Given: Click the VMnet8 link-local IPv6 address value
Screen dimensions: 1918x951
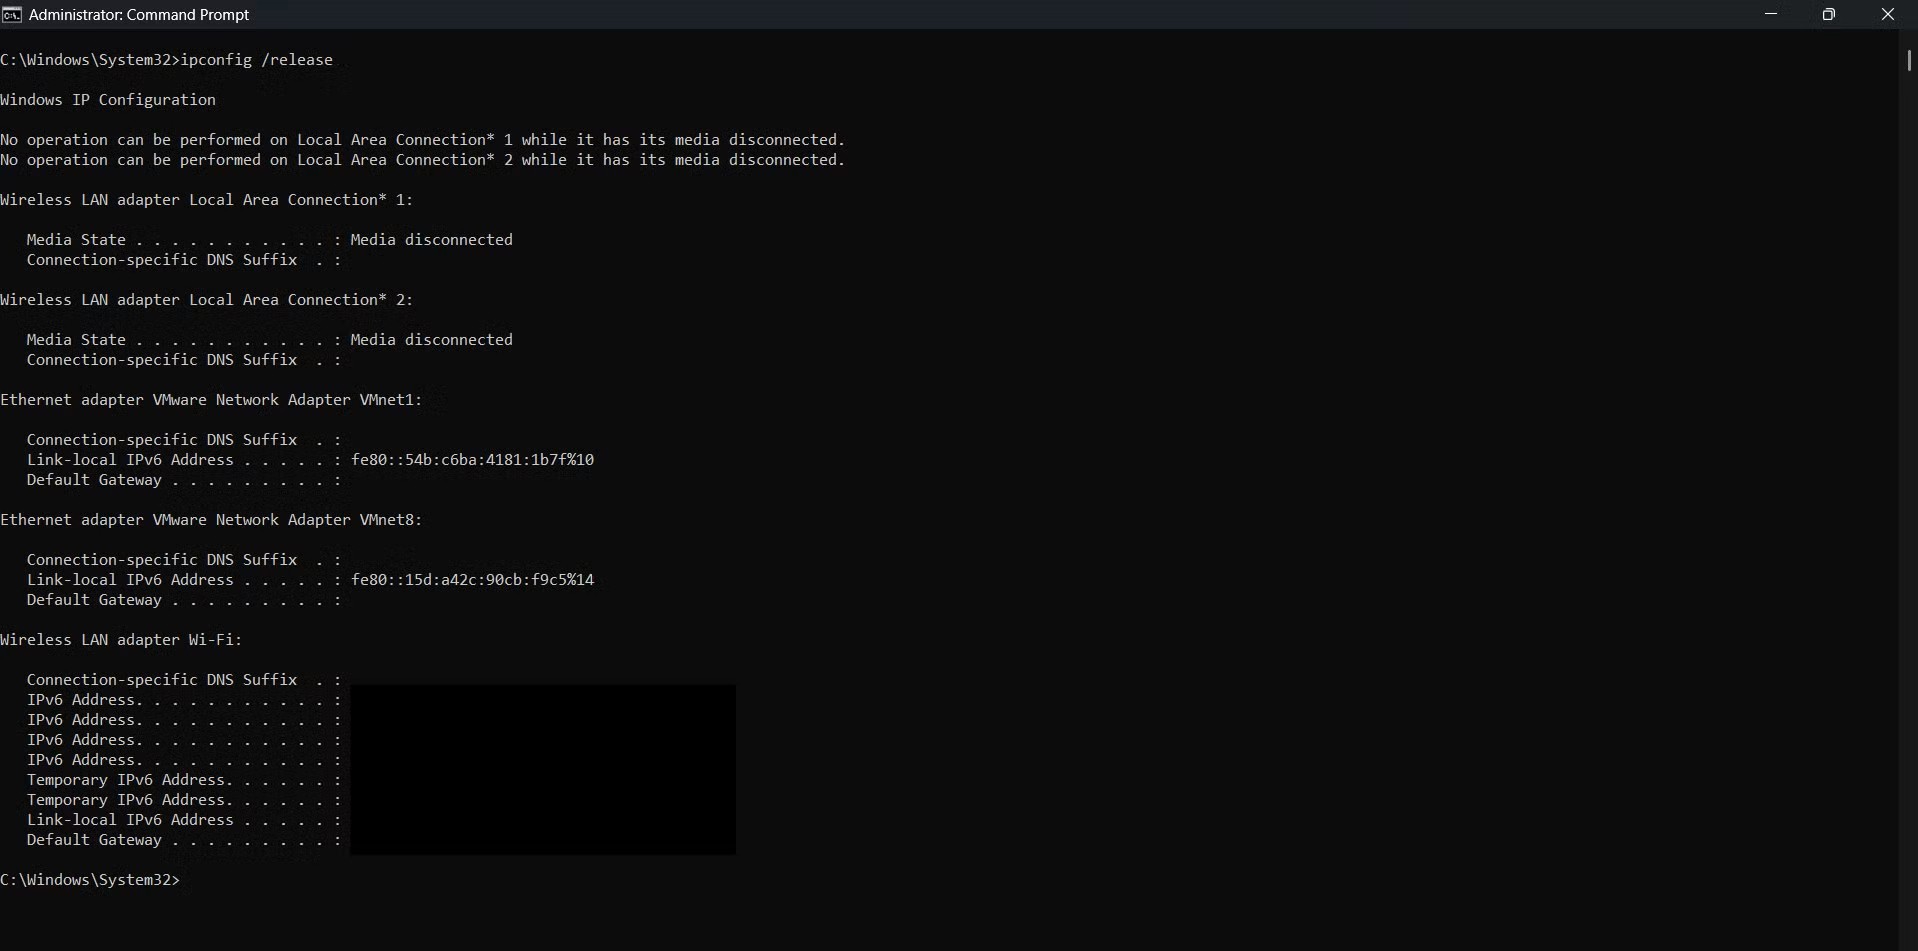Looking at the screenshot, I should pyautogui.click(x=472, y=580).
